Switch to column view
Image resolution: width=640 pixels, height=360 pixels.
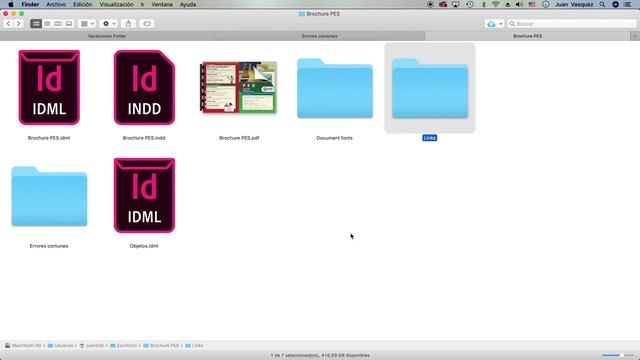tap(58, 24)
